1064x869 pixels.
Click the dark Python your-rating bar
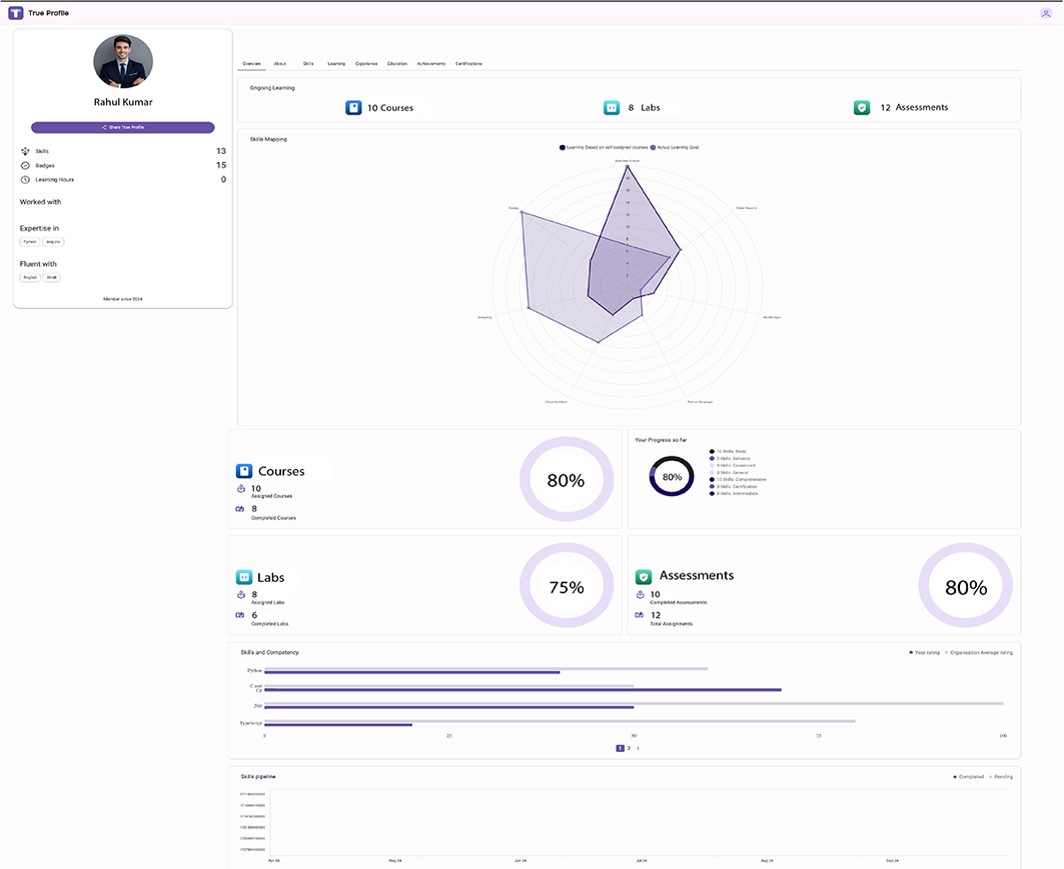tap(412, 672)
